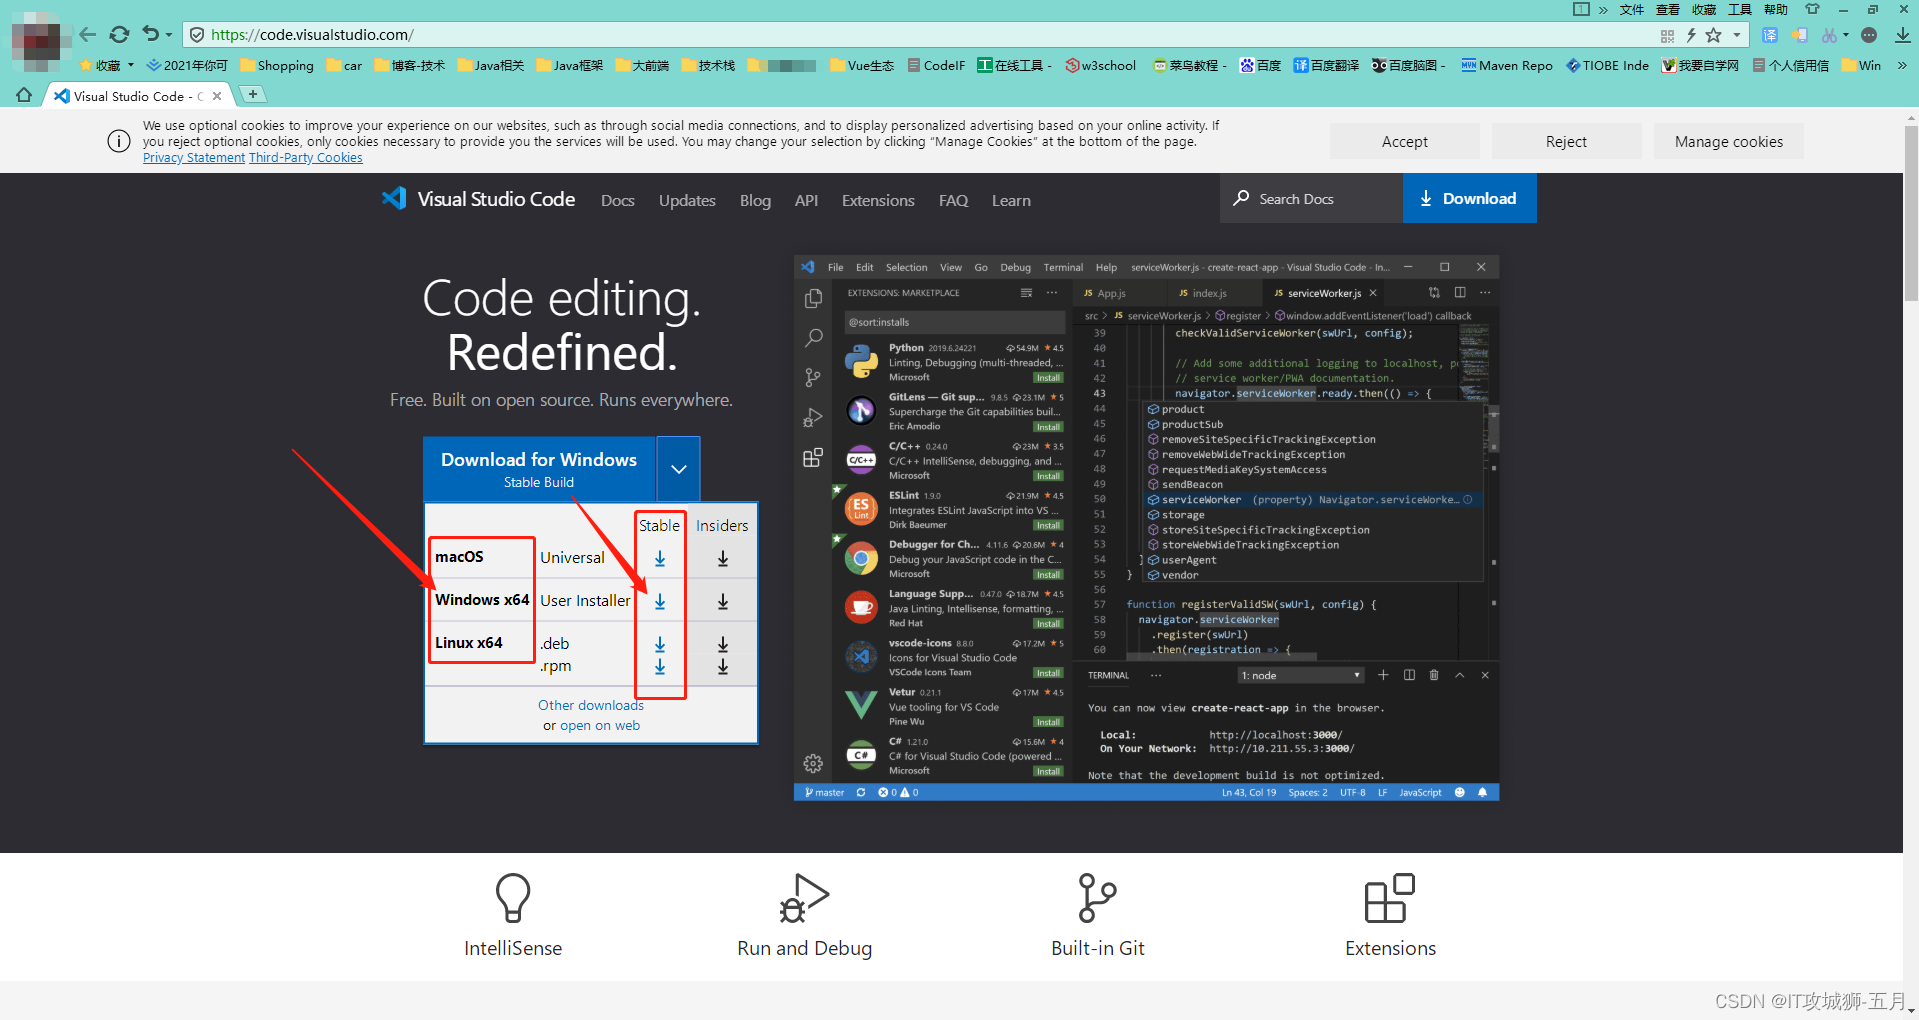Viewport: 1919px width, 1020px height.
Task: Open the Shopping bookmark folder
Action: tap(277, 66)
